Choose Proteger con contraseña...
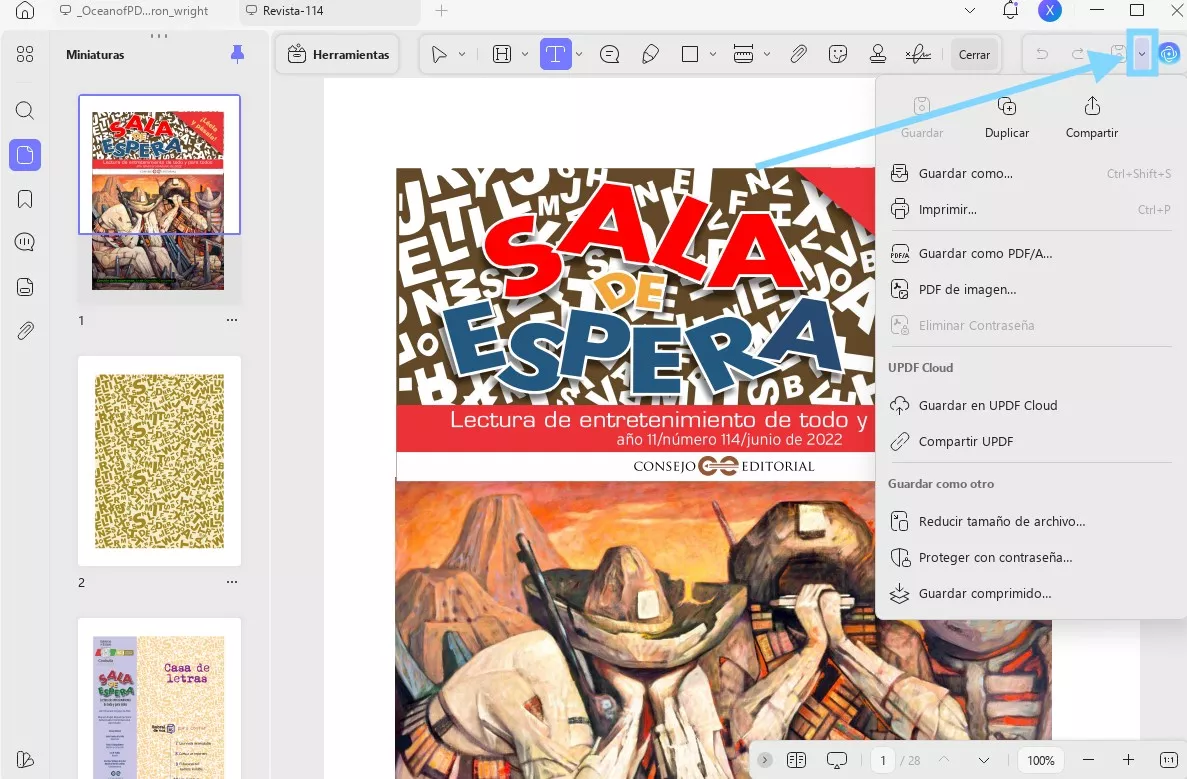Image resolution: width=1187 pixels, height=779 pixels. tap(1030, 557)
